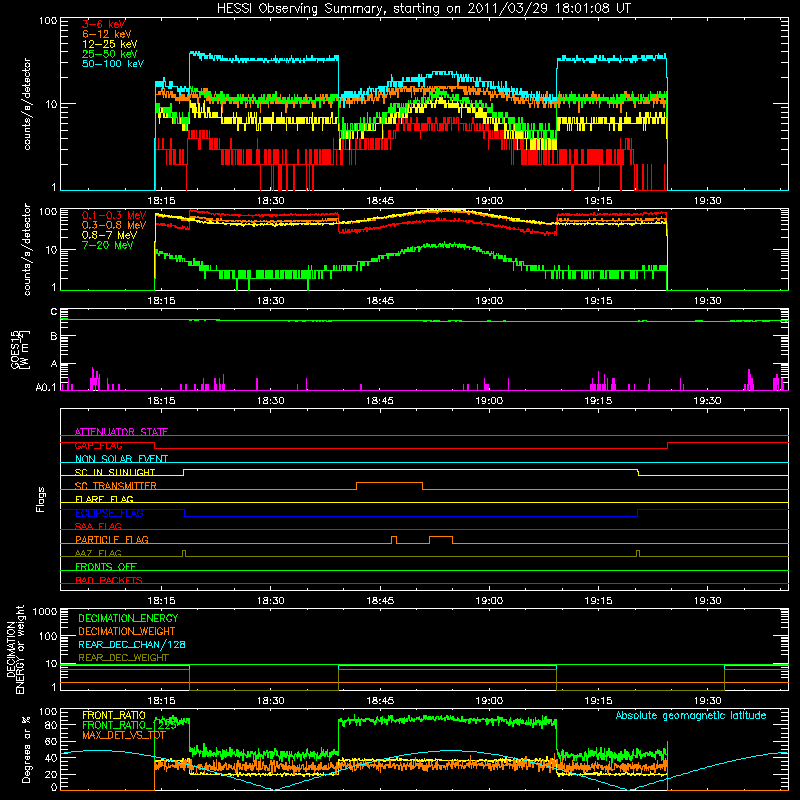Click the 1000 axis value on decimation plot
This screenshot has height=800, width=800.
pos(45,612)
